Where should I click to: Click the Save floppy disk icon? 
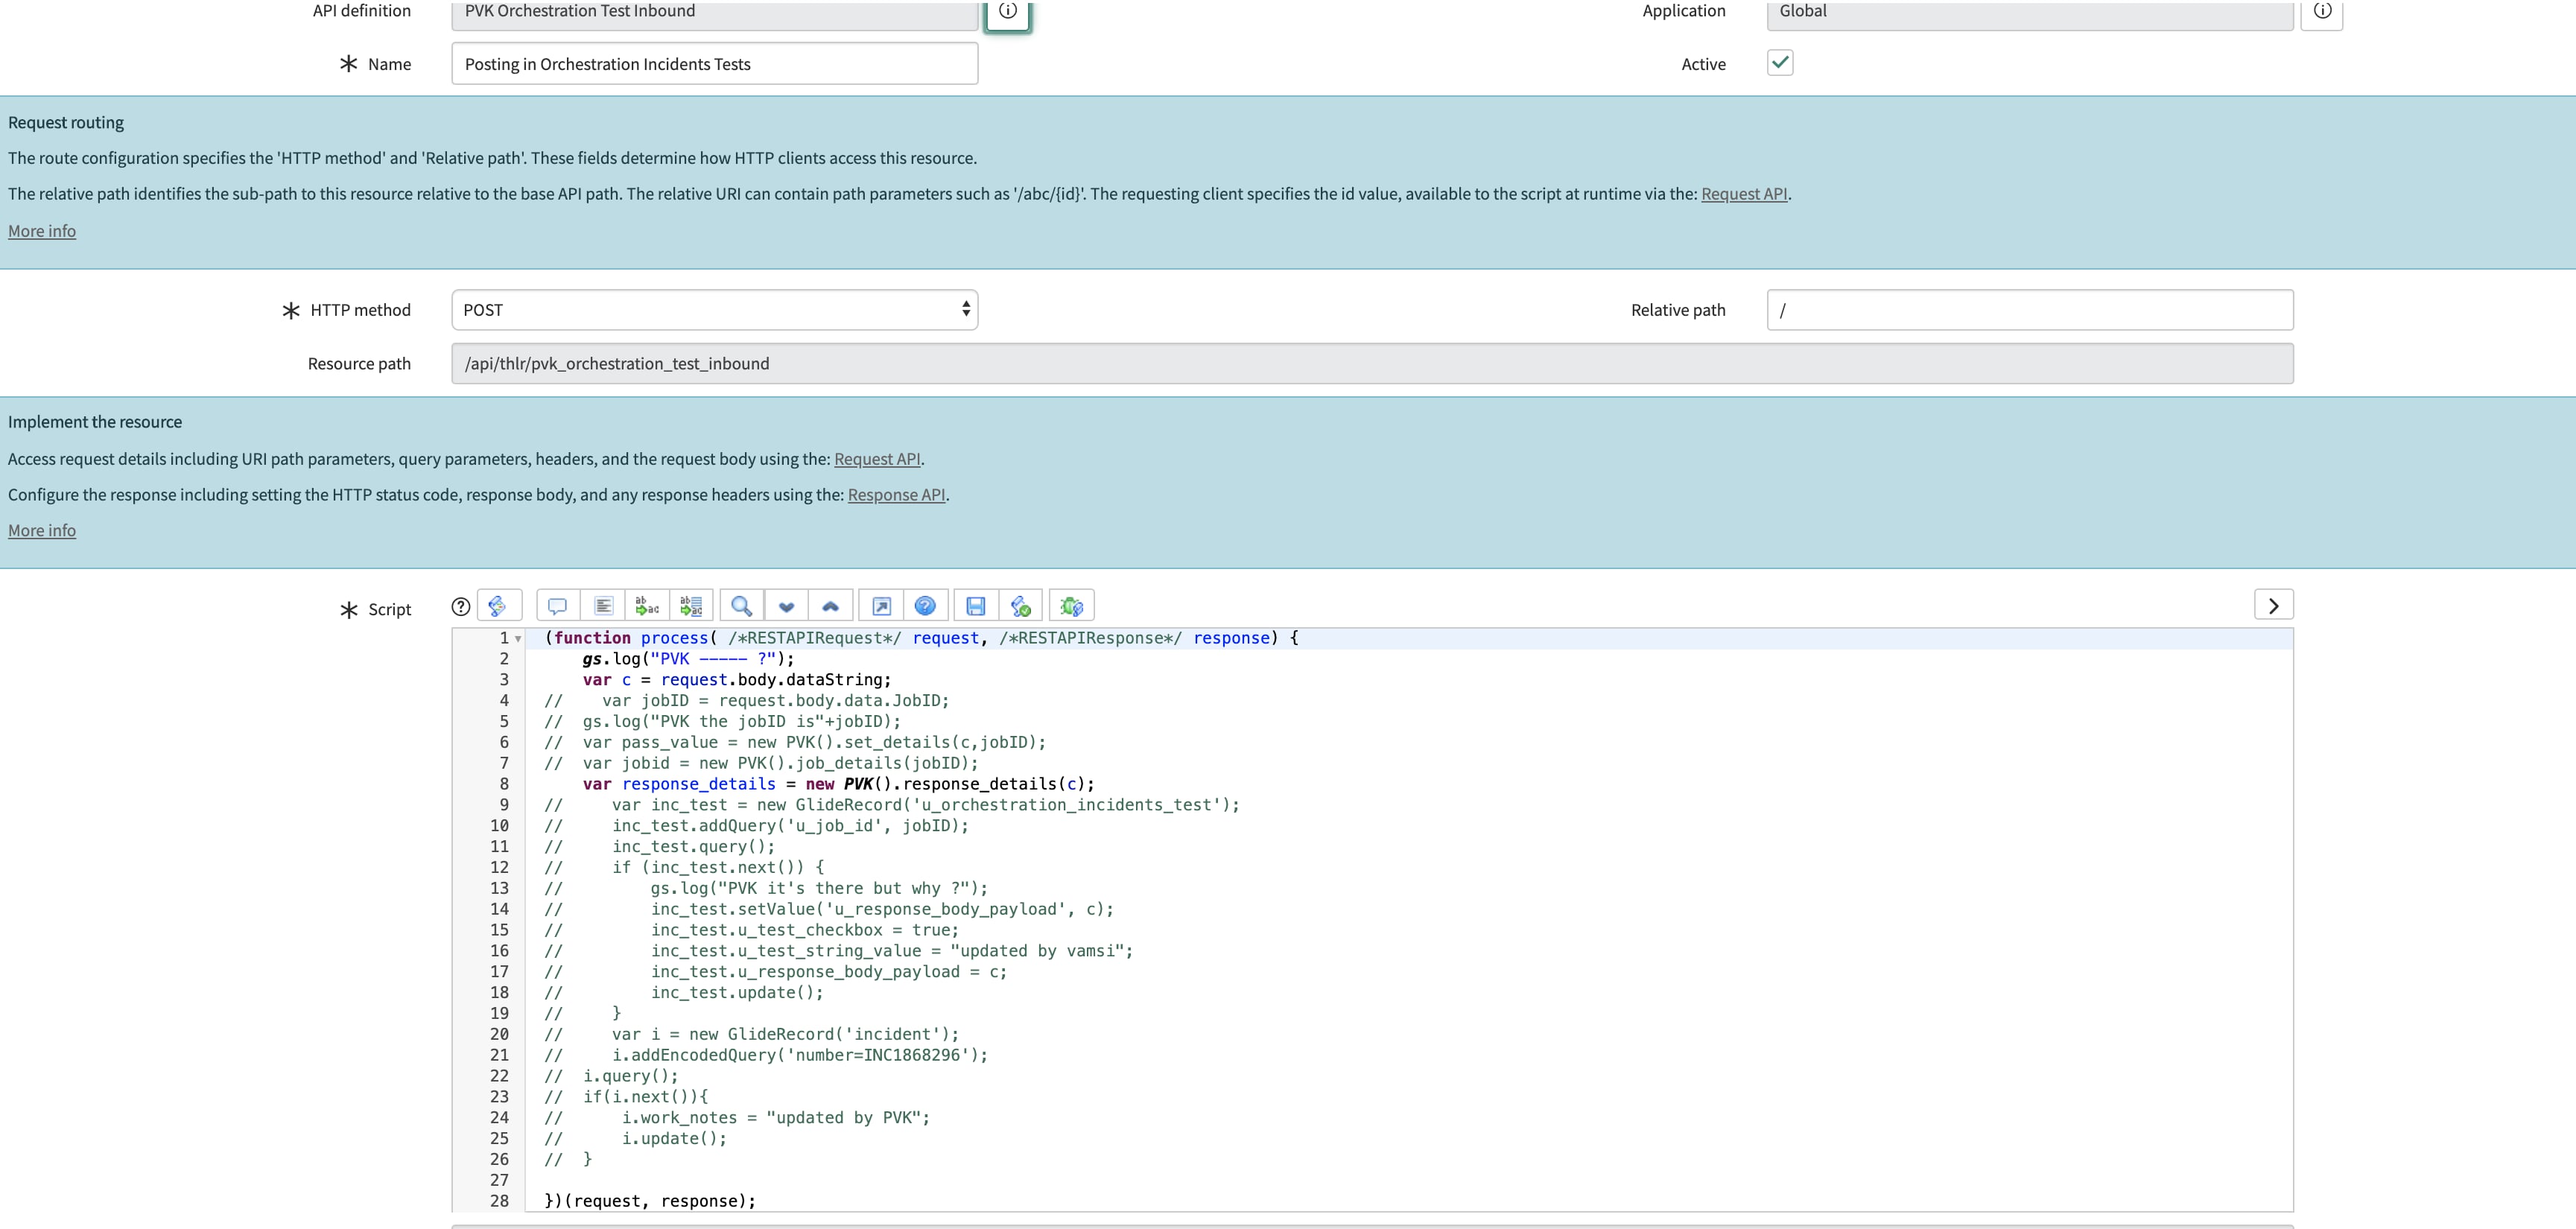coord(976,606)
